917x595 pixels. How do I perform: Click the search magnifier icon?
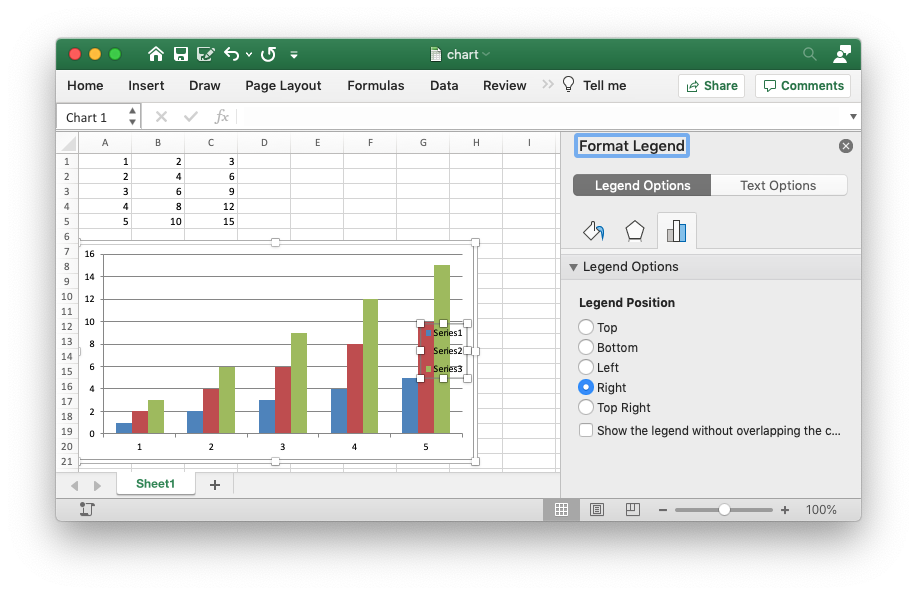[809, 54]
